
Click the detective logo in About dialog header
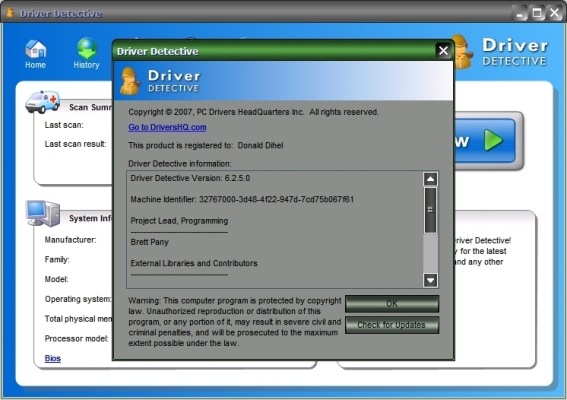130,81
